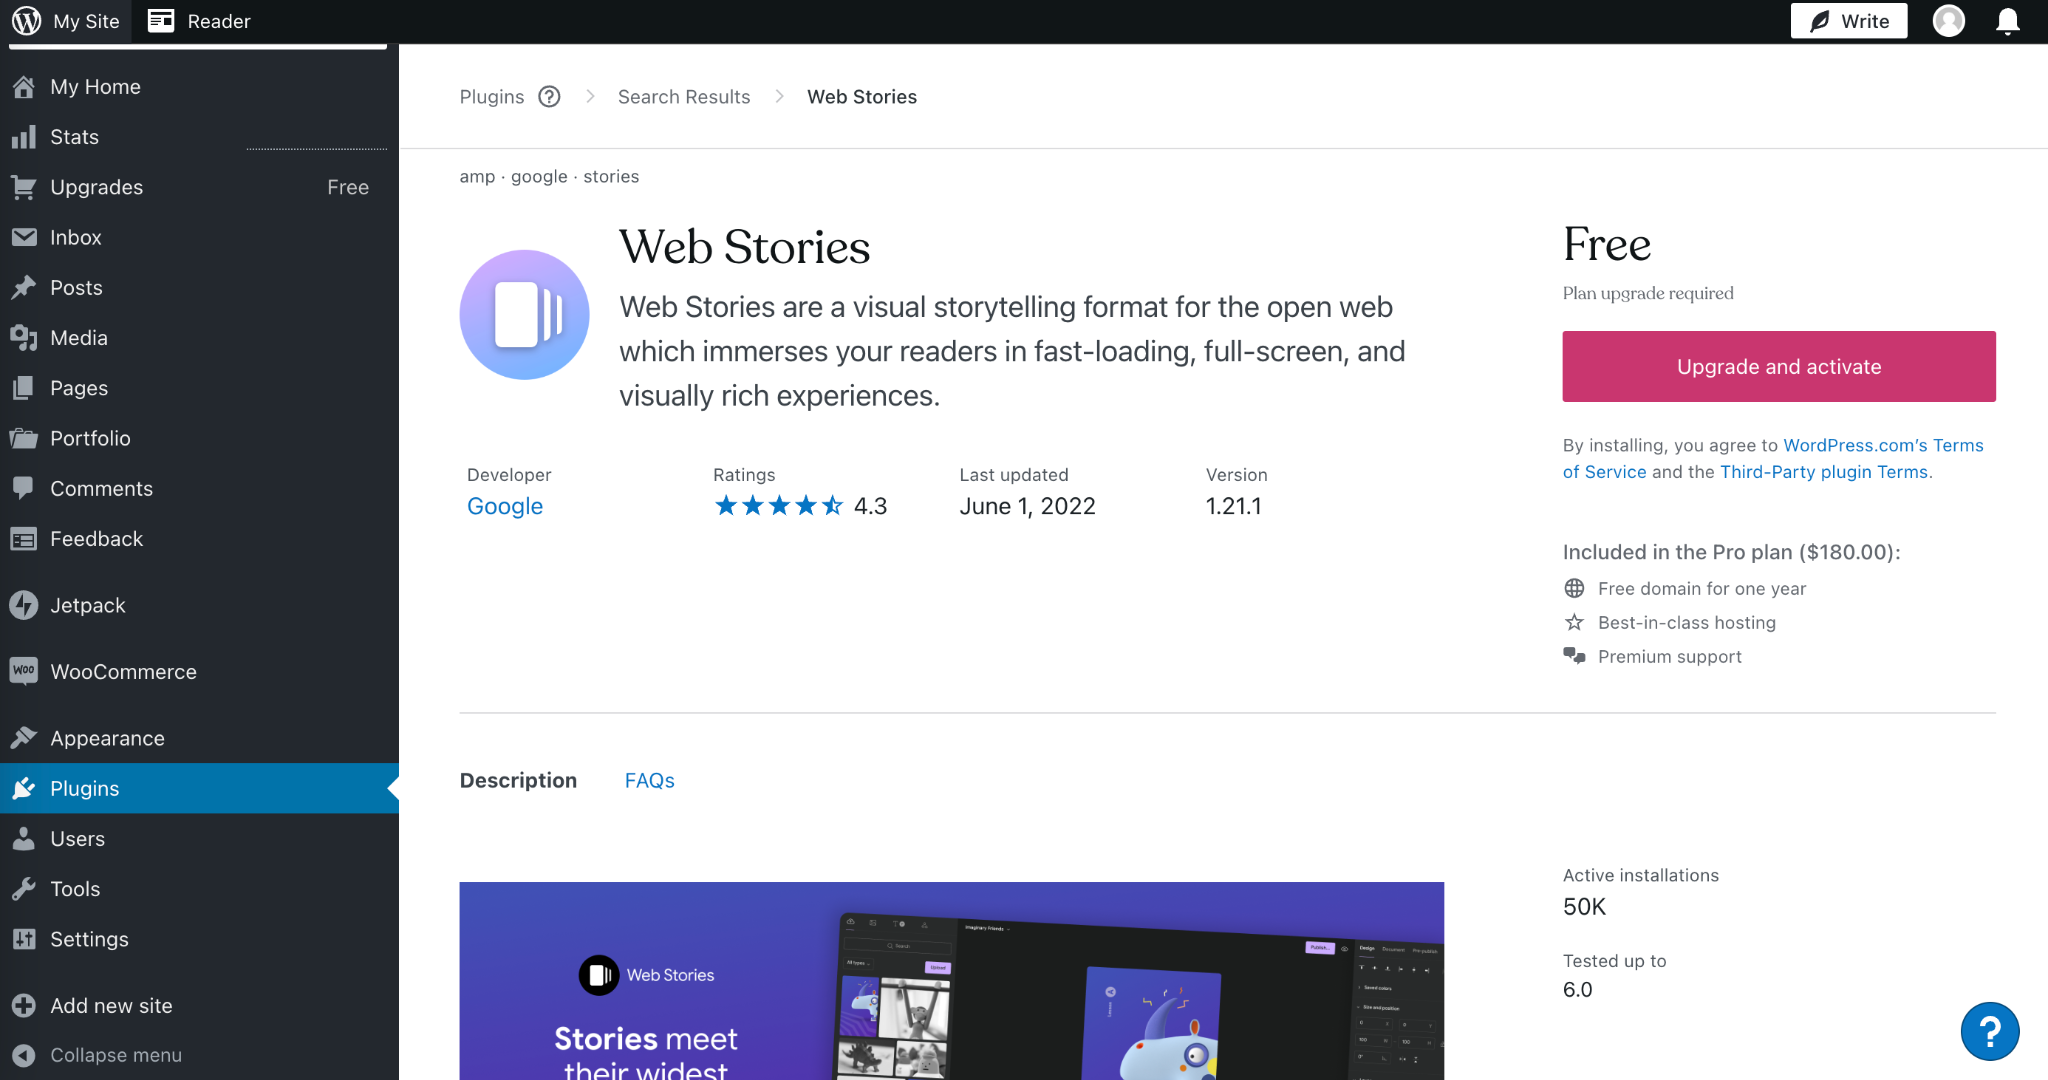Select the Description tab

point(518,780)
